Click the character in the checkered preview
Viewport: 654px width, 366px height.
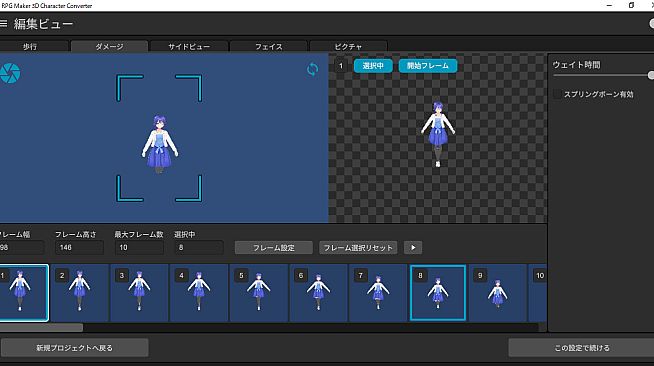click(438, 134)
